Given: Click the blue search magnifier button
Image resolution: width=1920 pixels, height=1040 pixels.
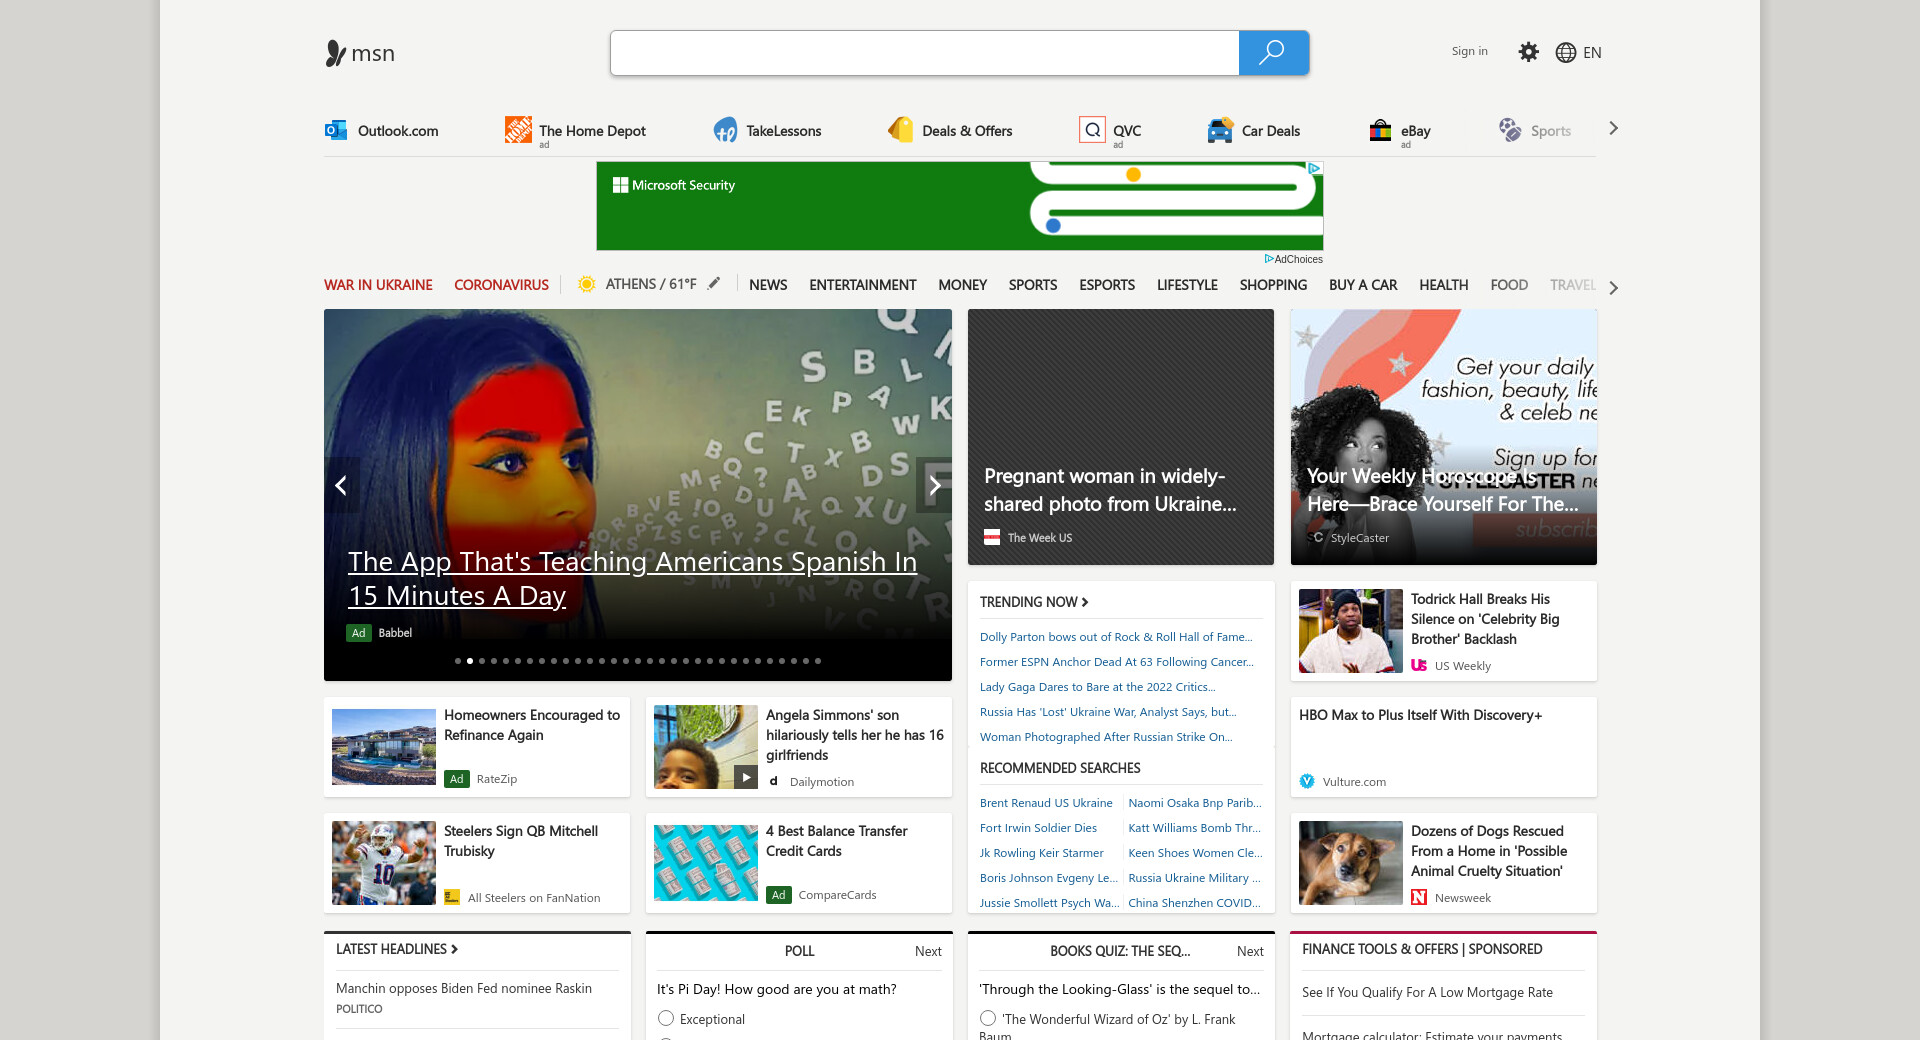Looking at the screenshot, I should (x=1272, y=53).
